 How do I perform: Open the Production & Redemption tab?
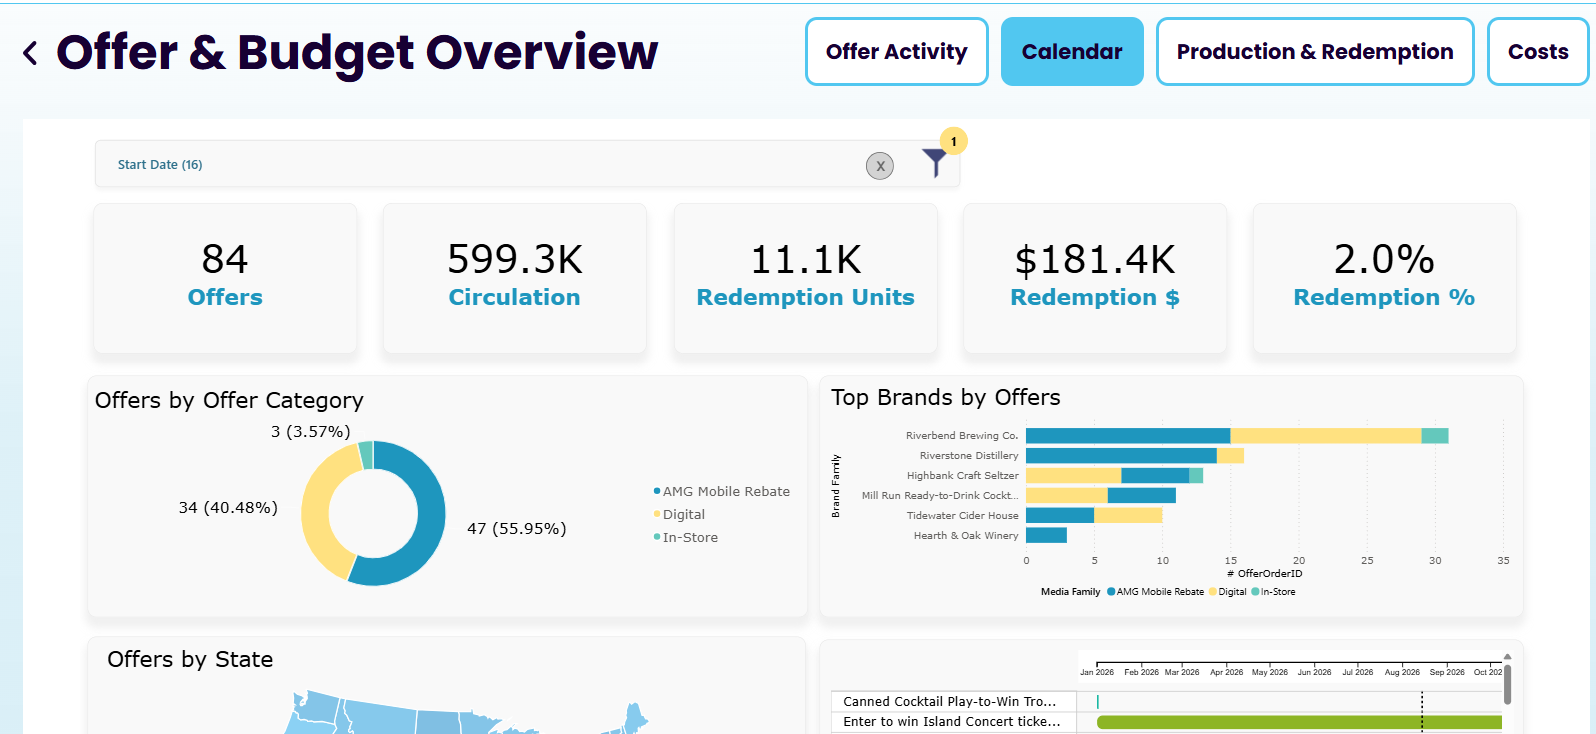(1315, 52)
